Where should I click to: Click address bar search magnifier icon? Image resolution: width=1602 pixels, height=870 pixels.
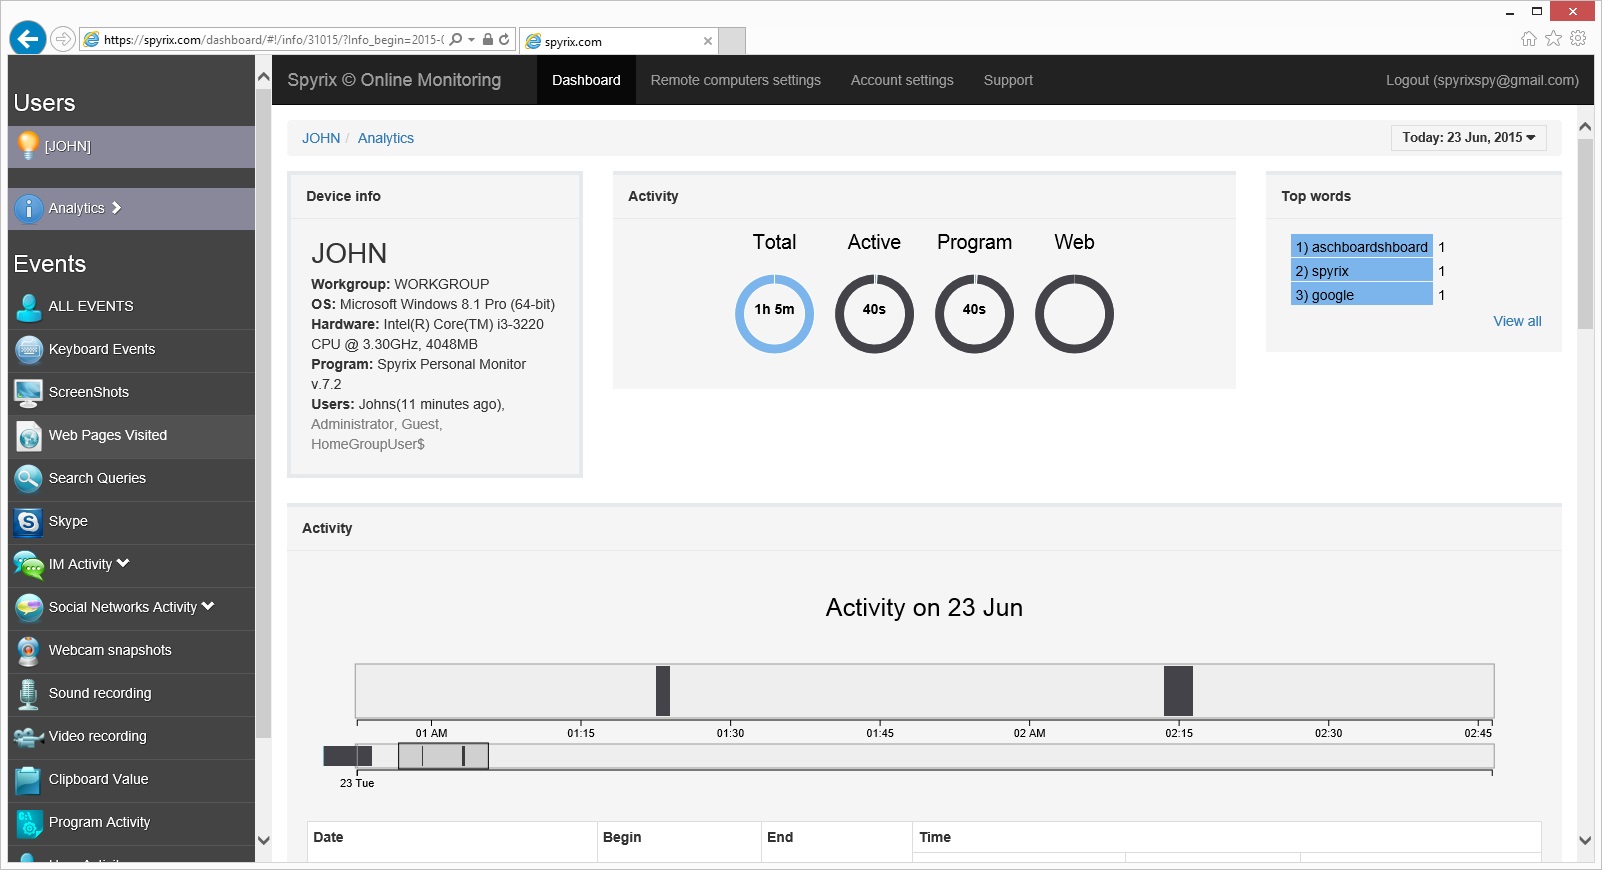(x=456, y=40)
